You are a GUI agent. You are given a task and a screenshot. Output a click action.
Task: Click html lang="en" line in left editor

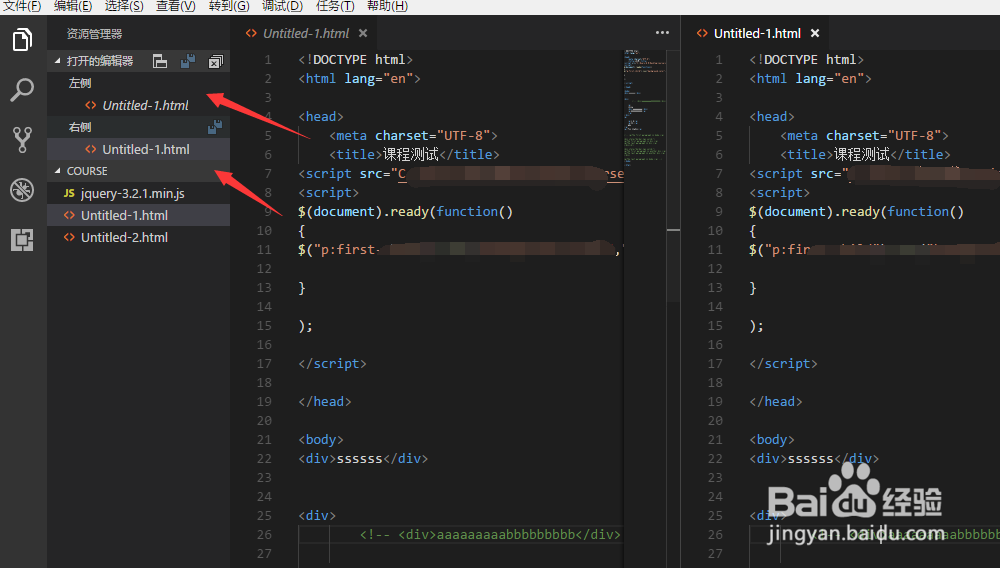359,78
